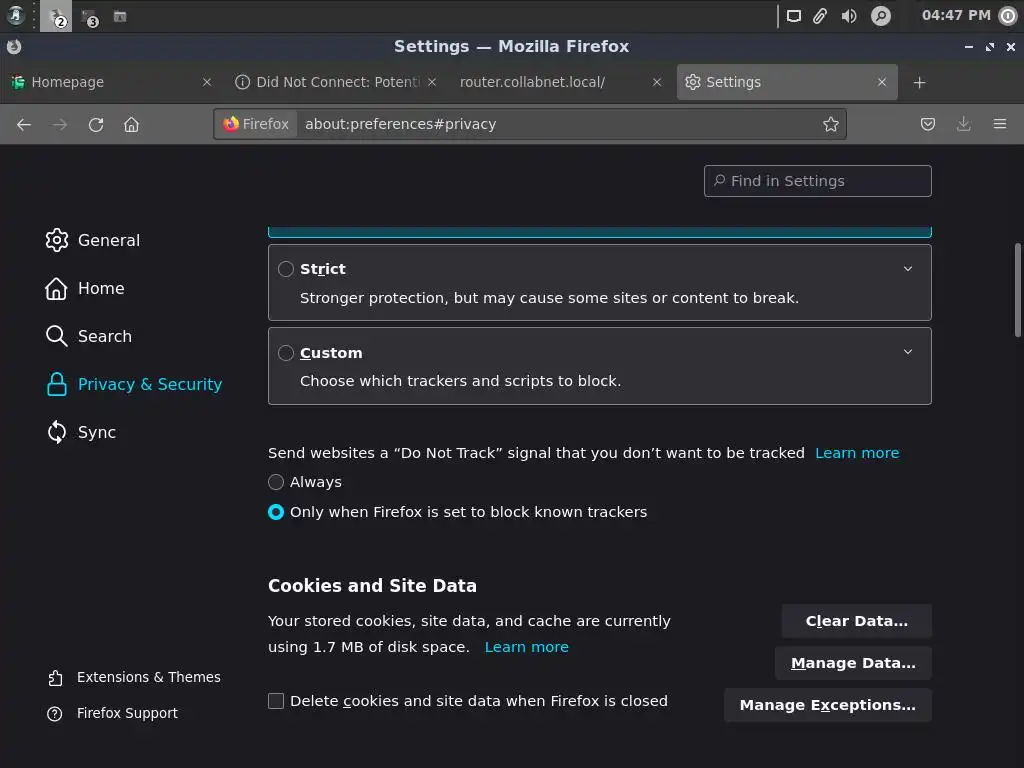The image size is (1024, 768).
Task: Click the Reload page icon
Action: (96, 124)
